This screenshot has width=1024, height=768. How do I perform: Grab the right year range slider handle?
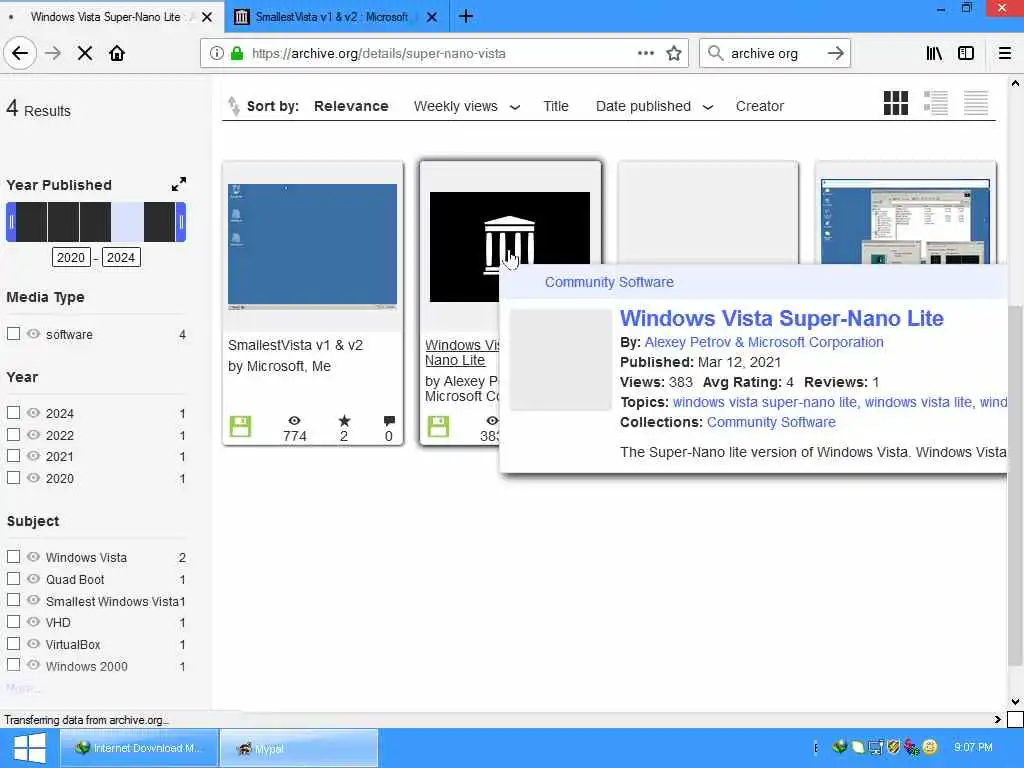pyautogui.click(x=181, y=222)
